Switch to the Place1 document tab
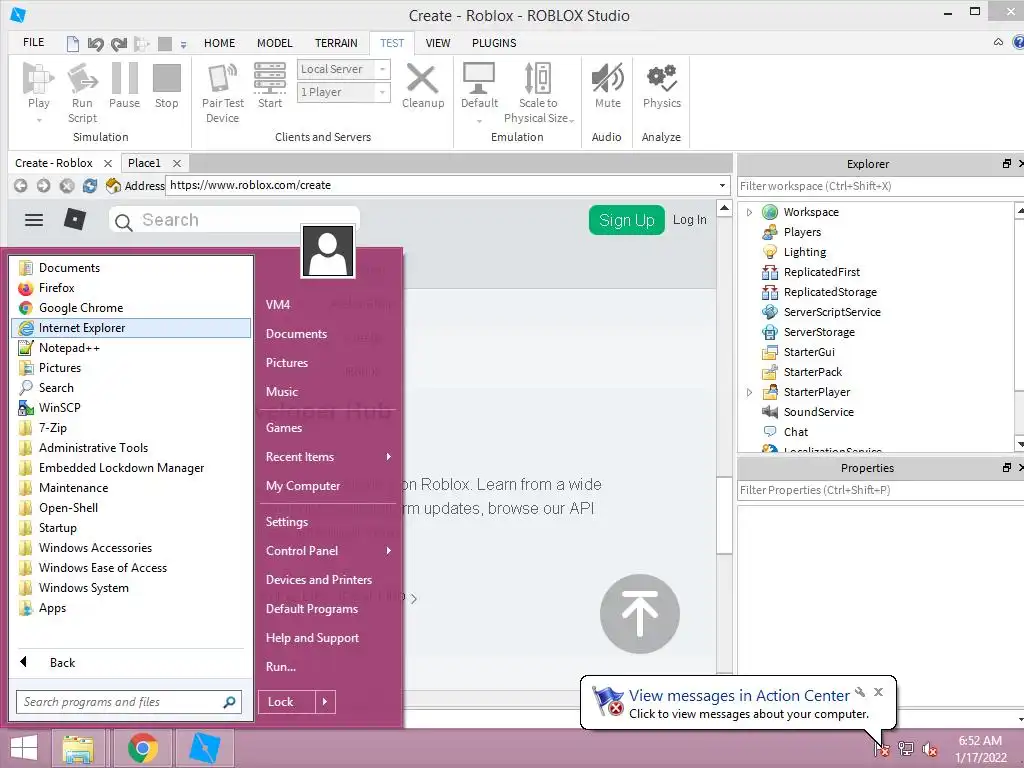Image resolution: width=1024 pixels, height=768 pixels. [144, 163]
